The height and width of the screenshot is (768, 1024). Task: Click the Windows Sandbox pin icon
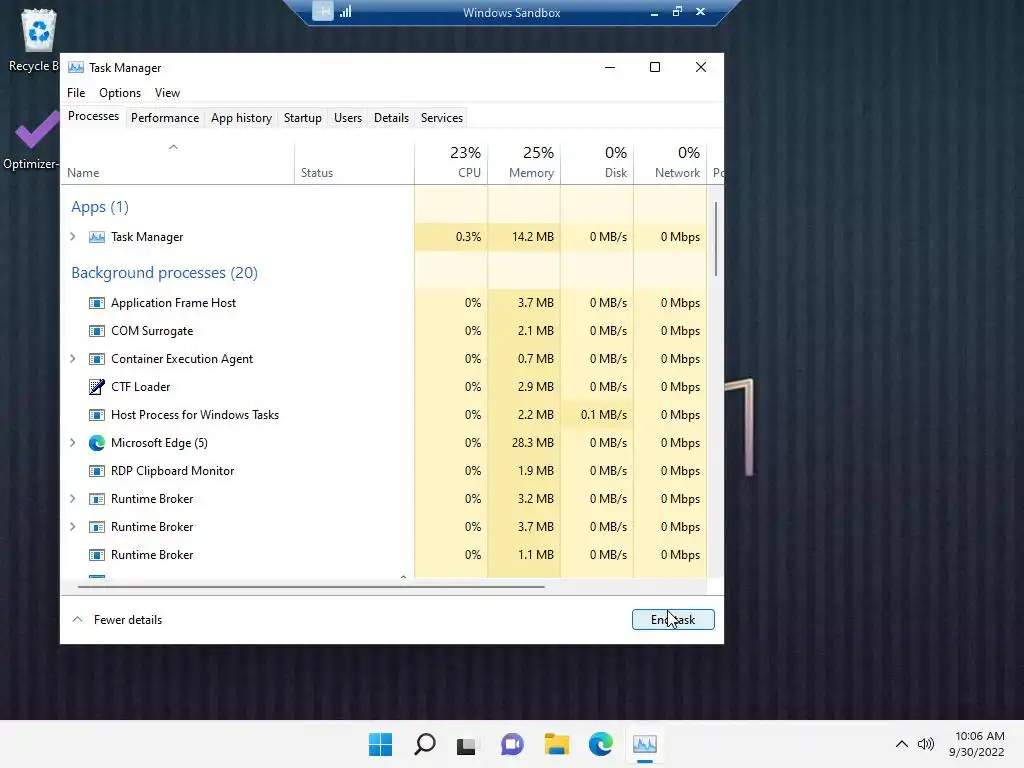(323, 11)
